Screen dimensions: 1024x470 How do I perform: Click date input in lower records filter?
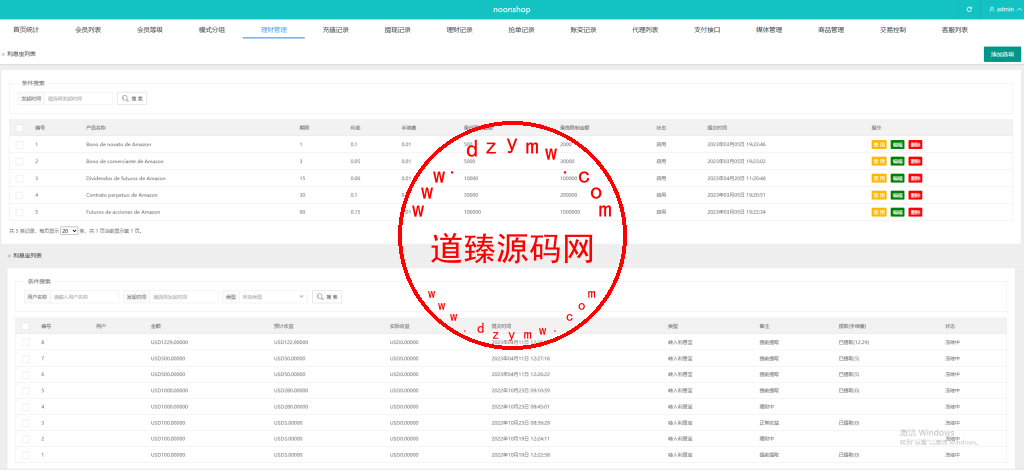pos(184,296)
